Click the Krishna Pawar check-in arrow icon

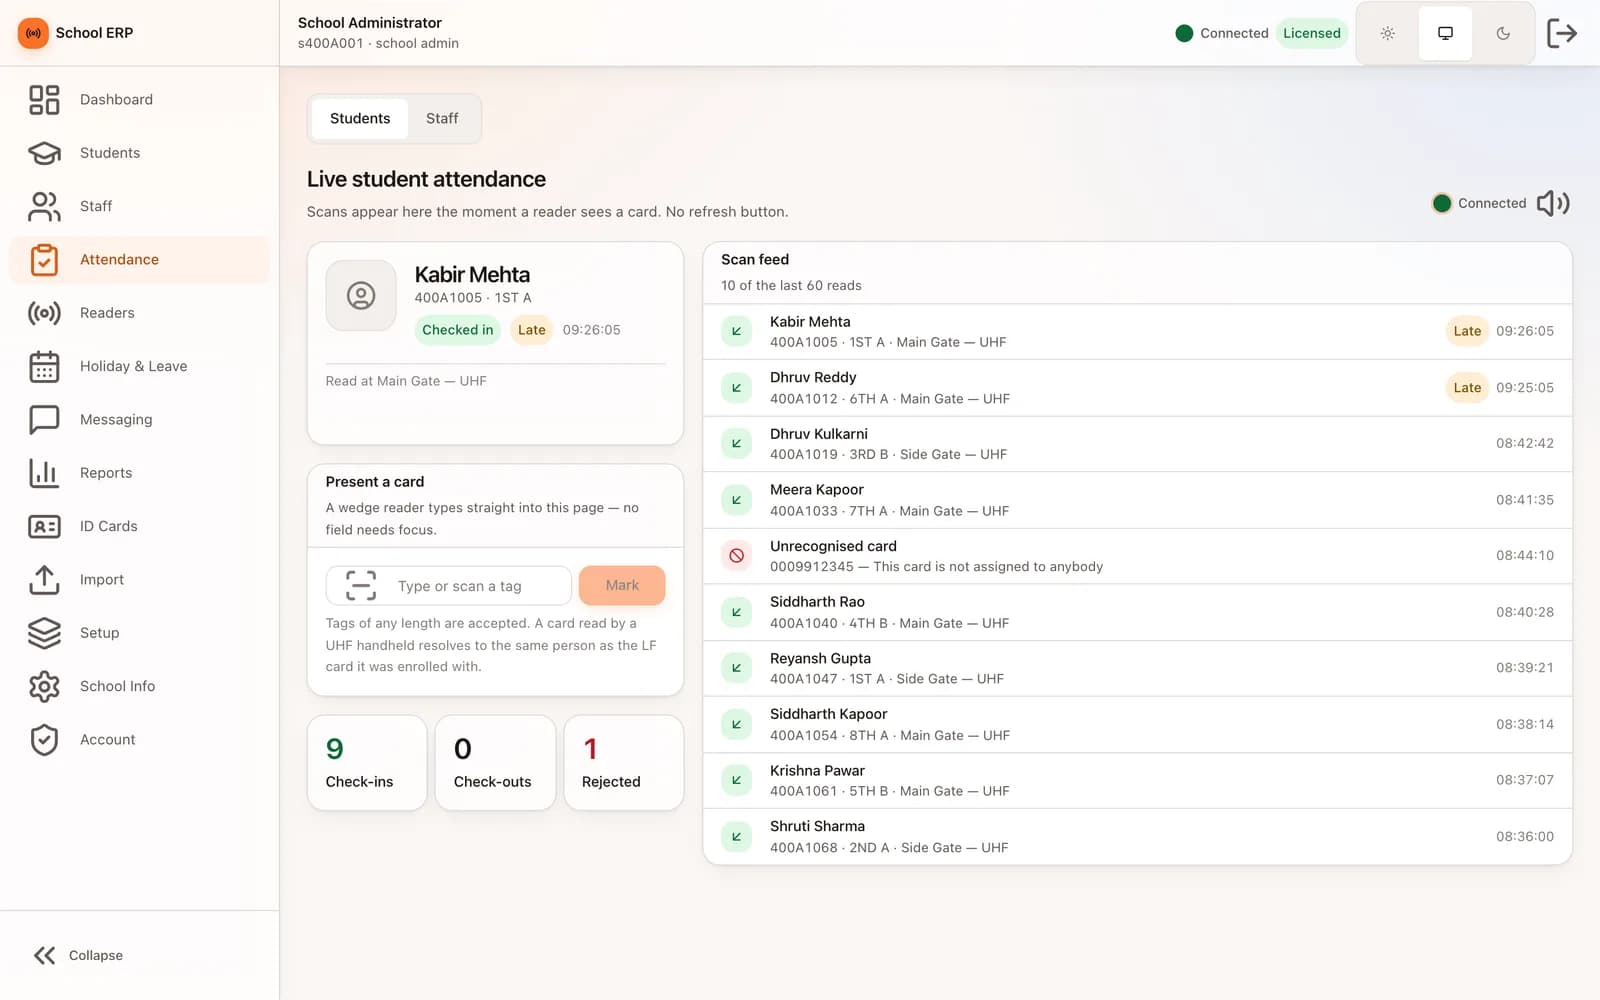pos(737,780)
